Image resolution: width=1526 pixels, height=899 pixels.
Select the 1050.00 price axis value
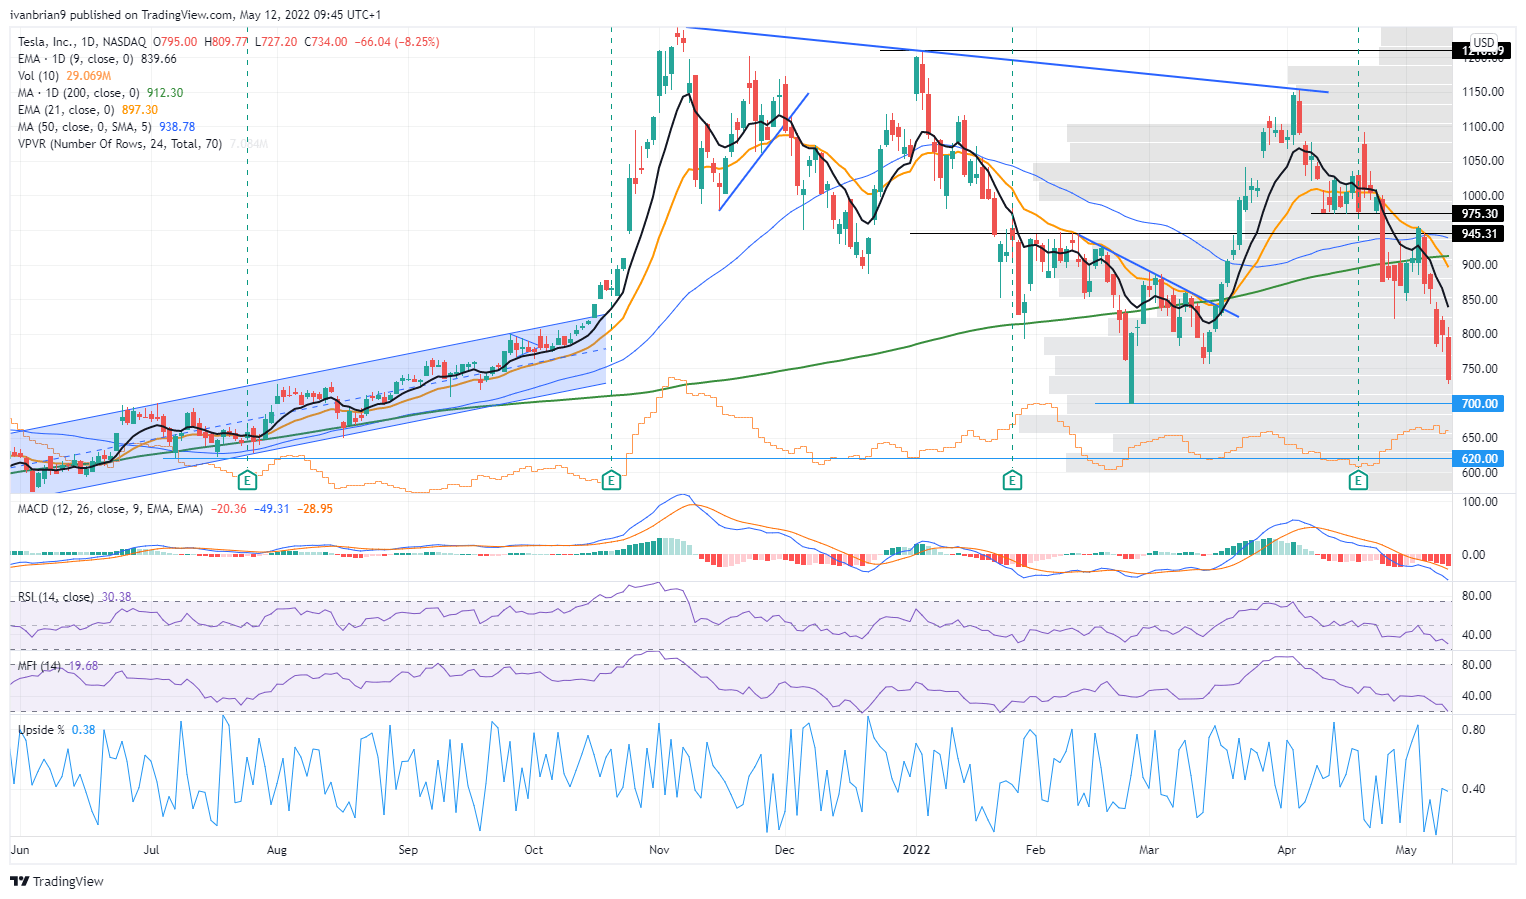click(1483, 161)
